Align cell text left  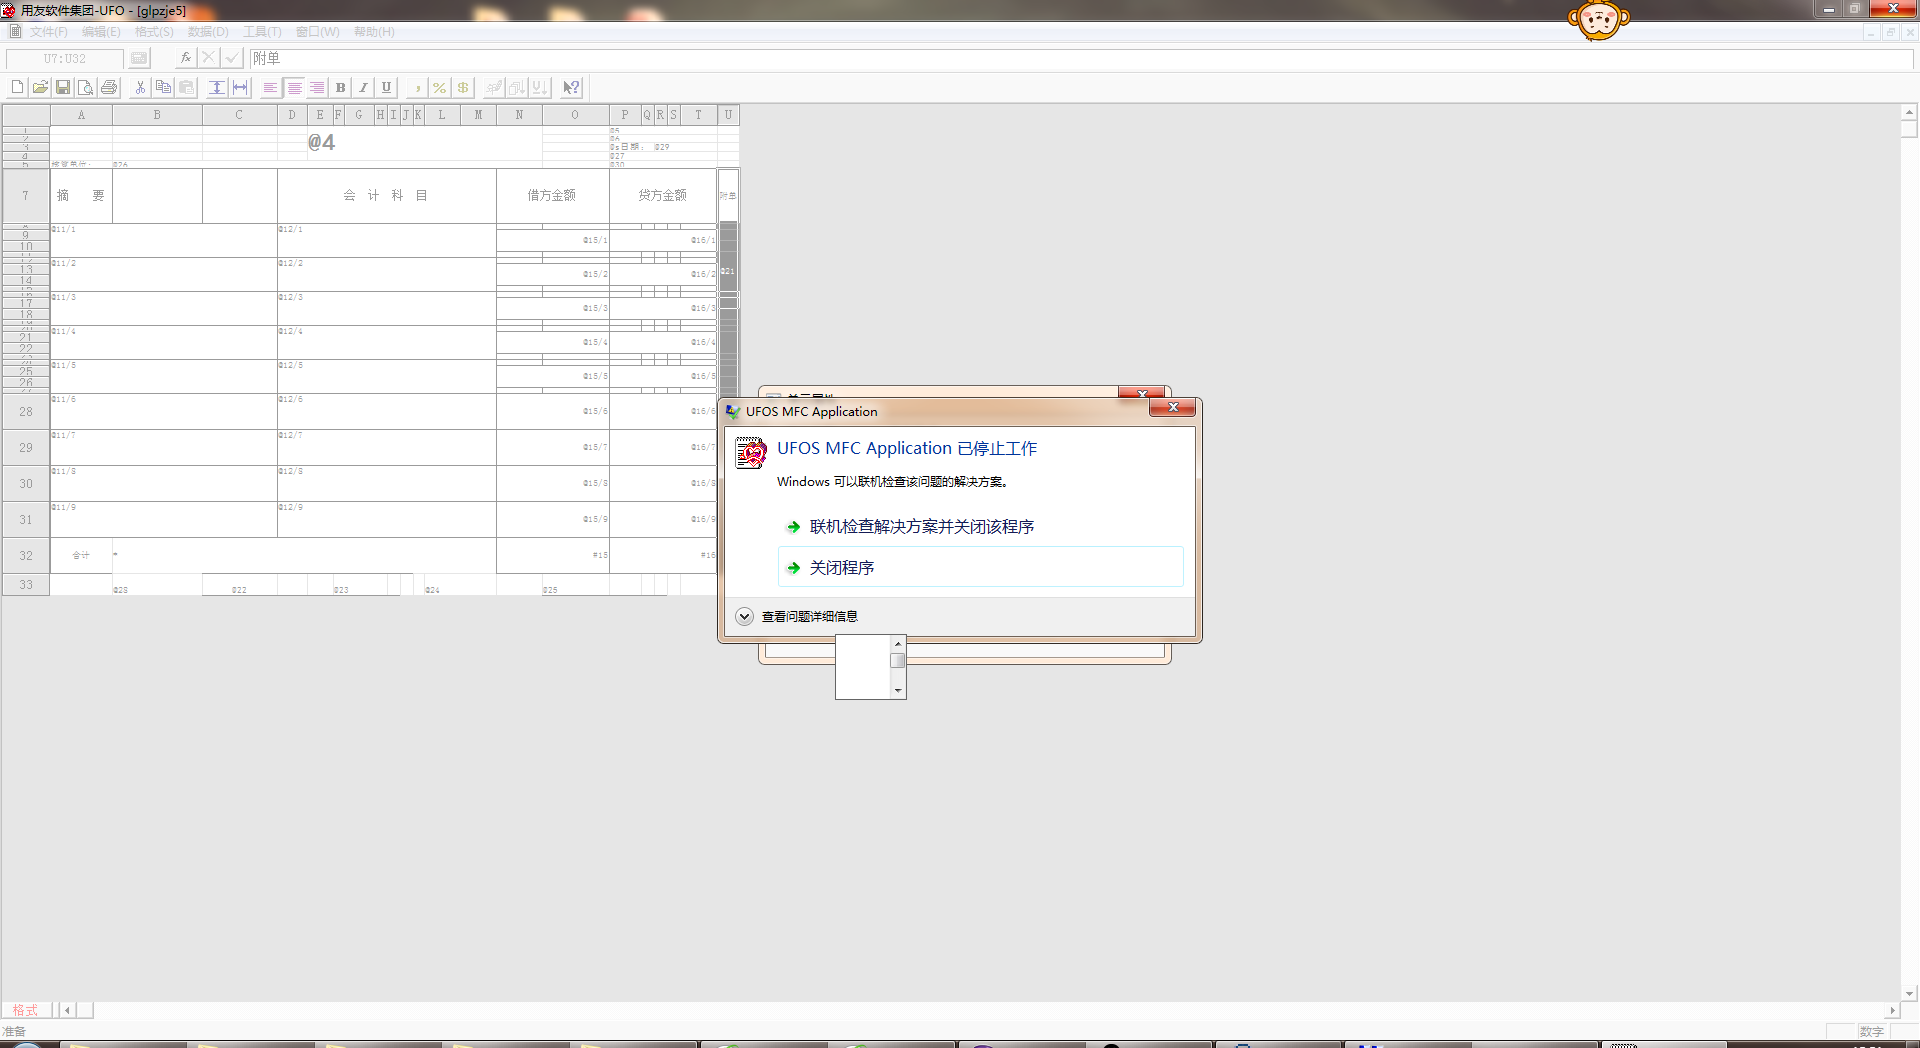271,88
